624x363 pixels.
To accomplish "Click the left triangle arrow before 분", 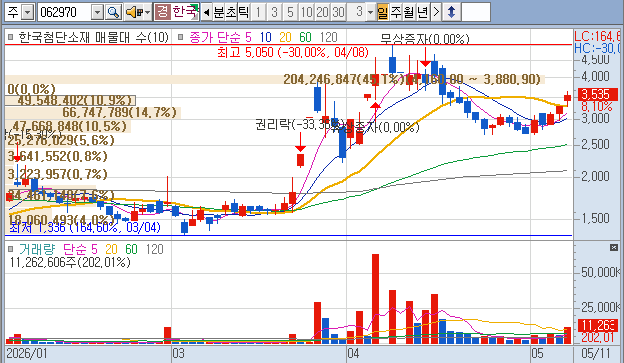I will point(206,12).
